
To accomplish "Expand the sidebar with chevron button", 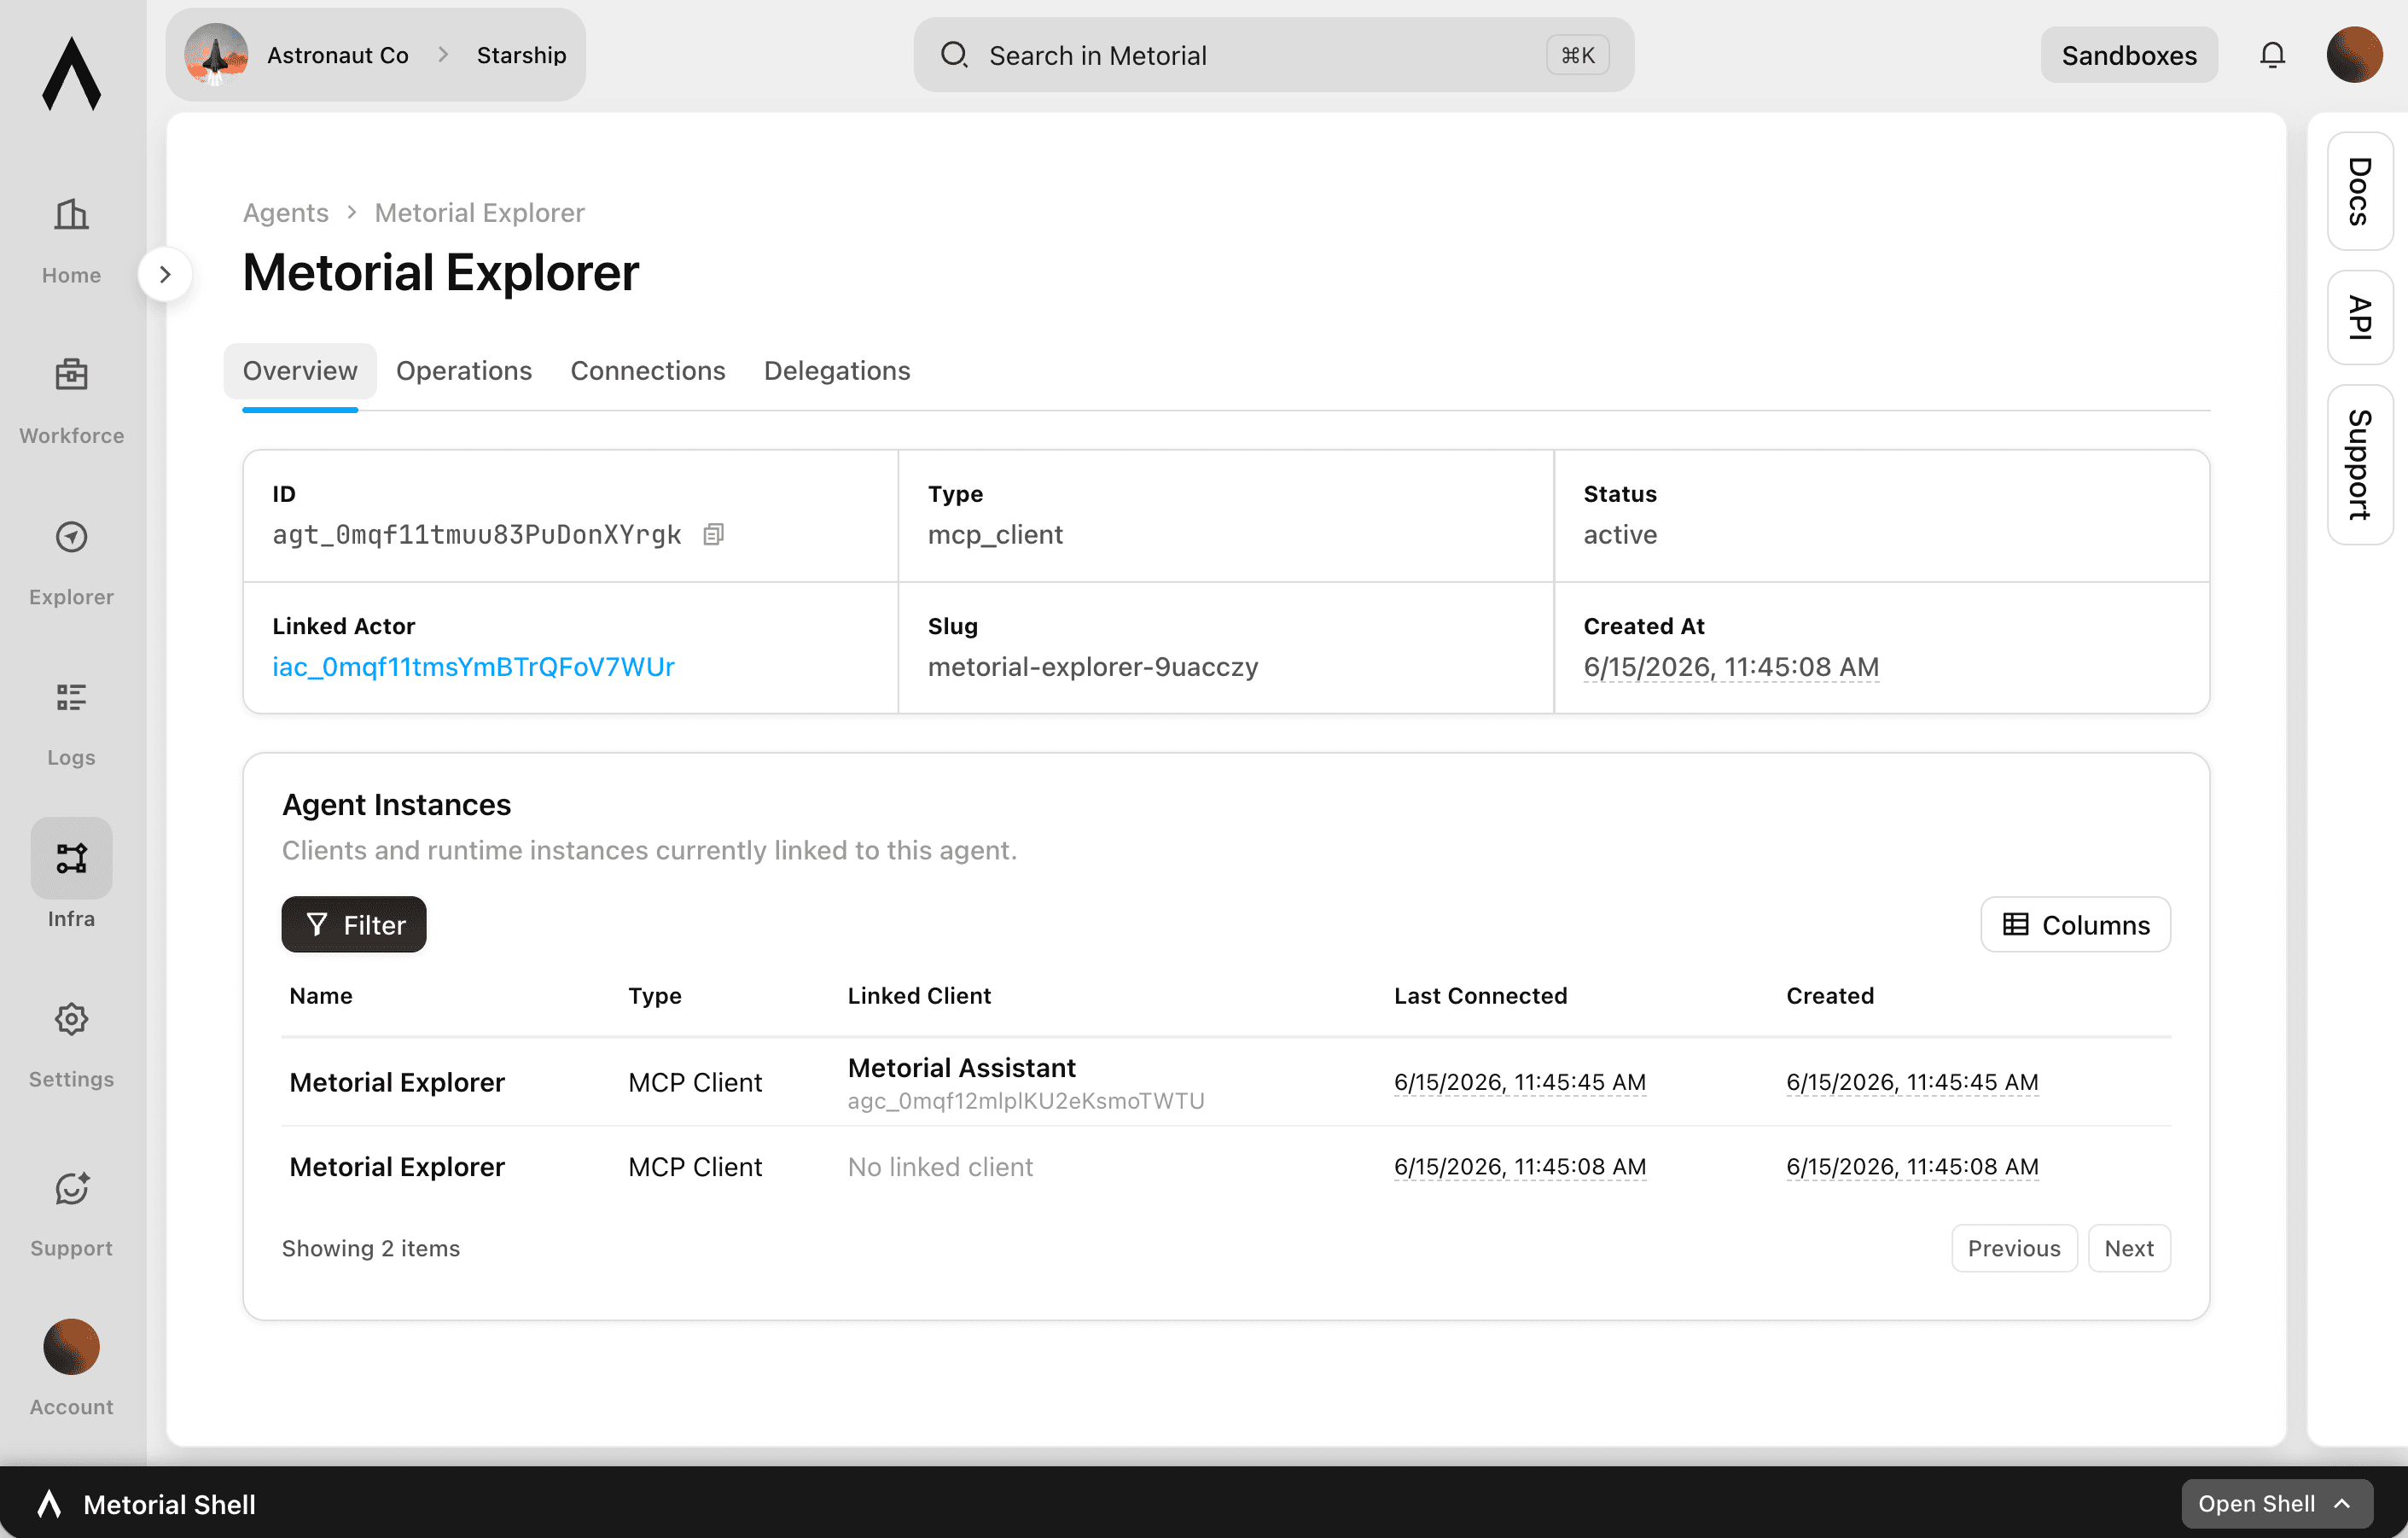I will pyautogui.click(x=165, y=274).
